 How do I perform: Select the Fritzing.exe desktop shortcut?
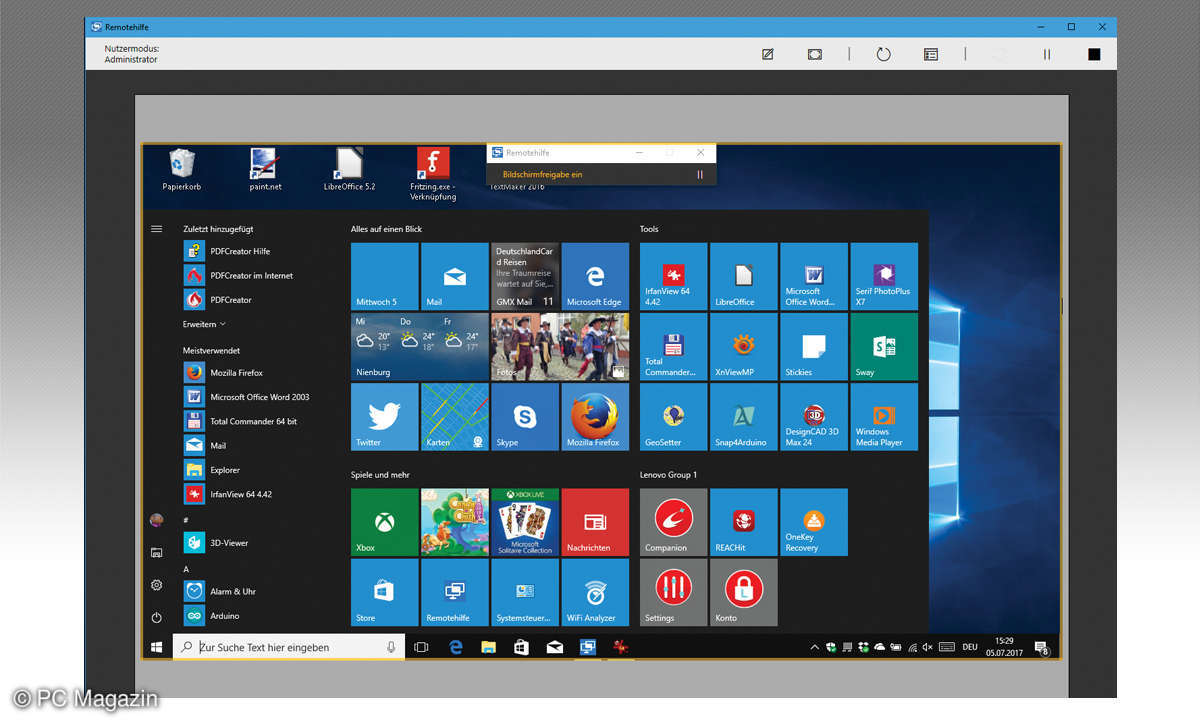[x=433, y=174]
